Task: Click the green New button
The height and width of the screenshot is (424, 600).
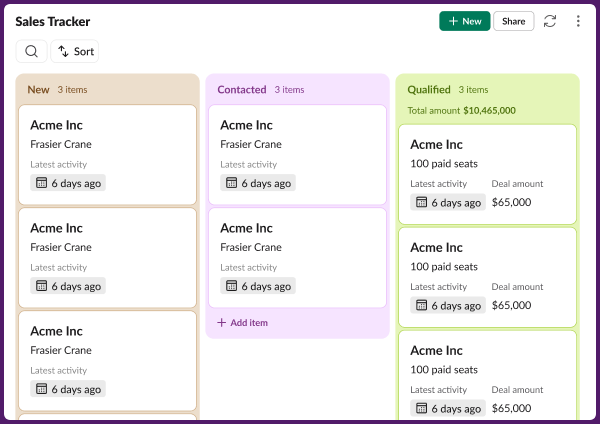Action: tap(465, 21)
